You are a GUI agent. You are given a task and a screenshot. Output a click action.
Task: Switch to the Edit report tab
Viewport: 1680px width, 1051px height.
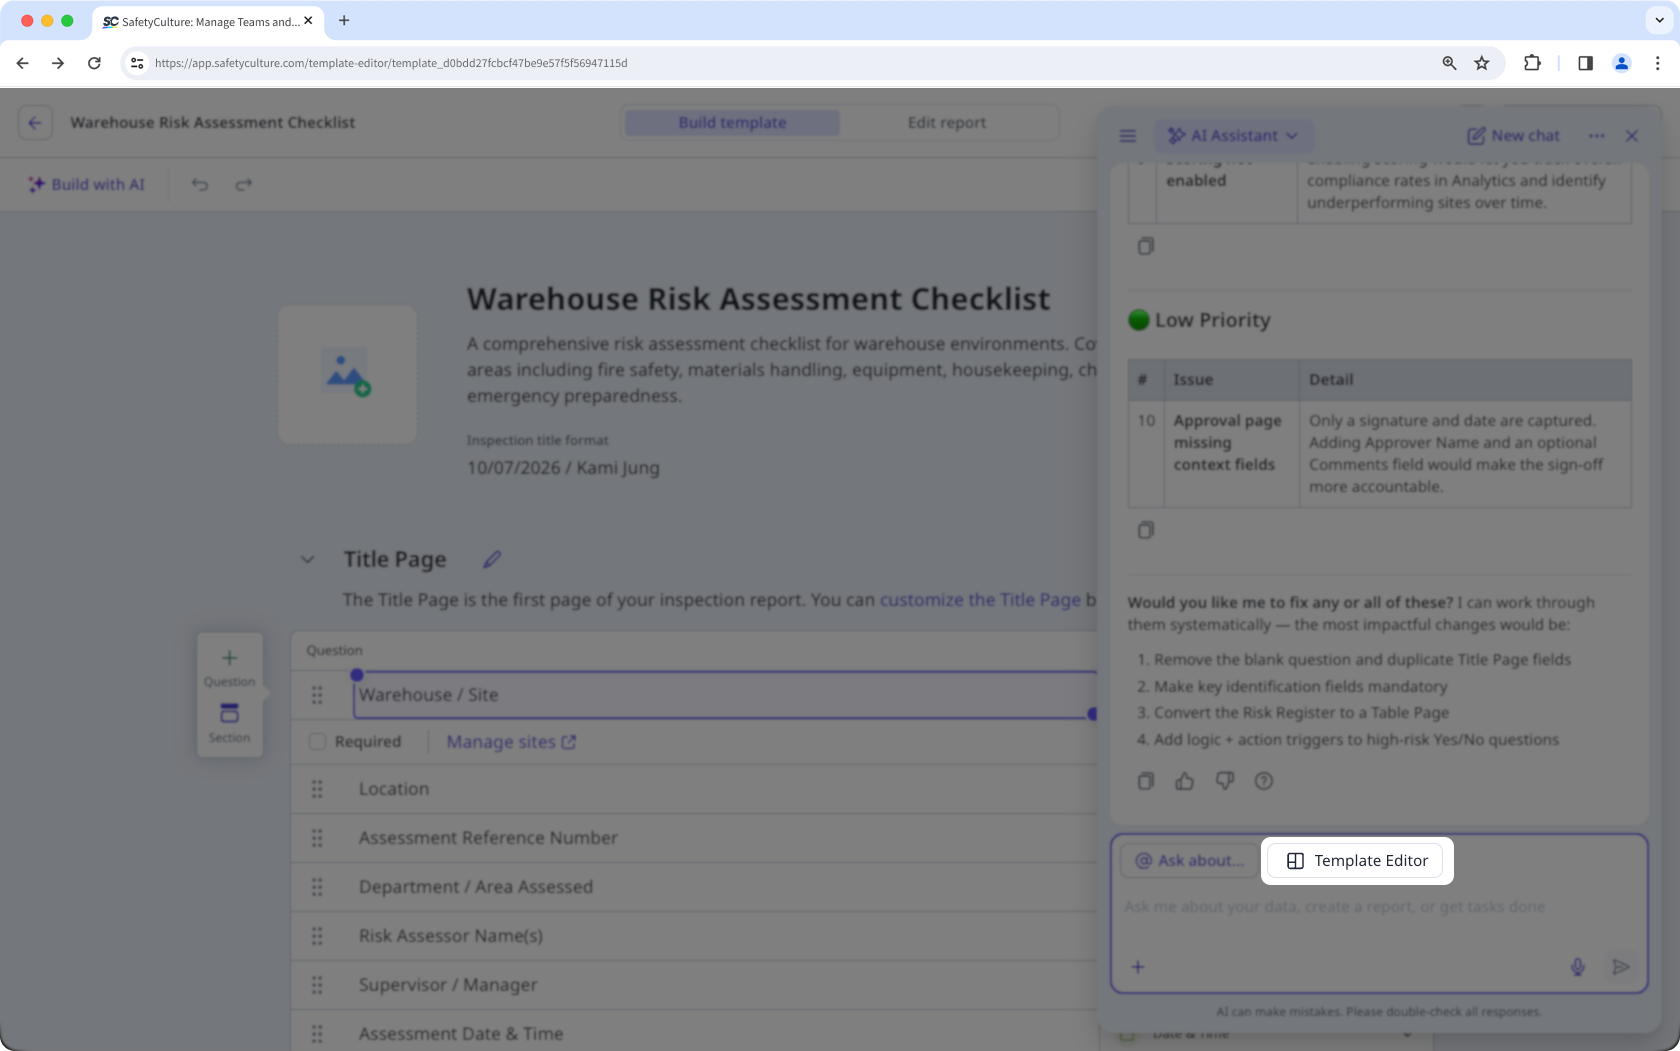point(946,123)
